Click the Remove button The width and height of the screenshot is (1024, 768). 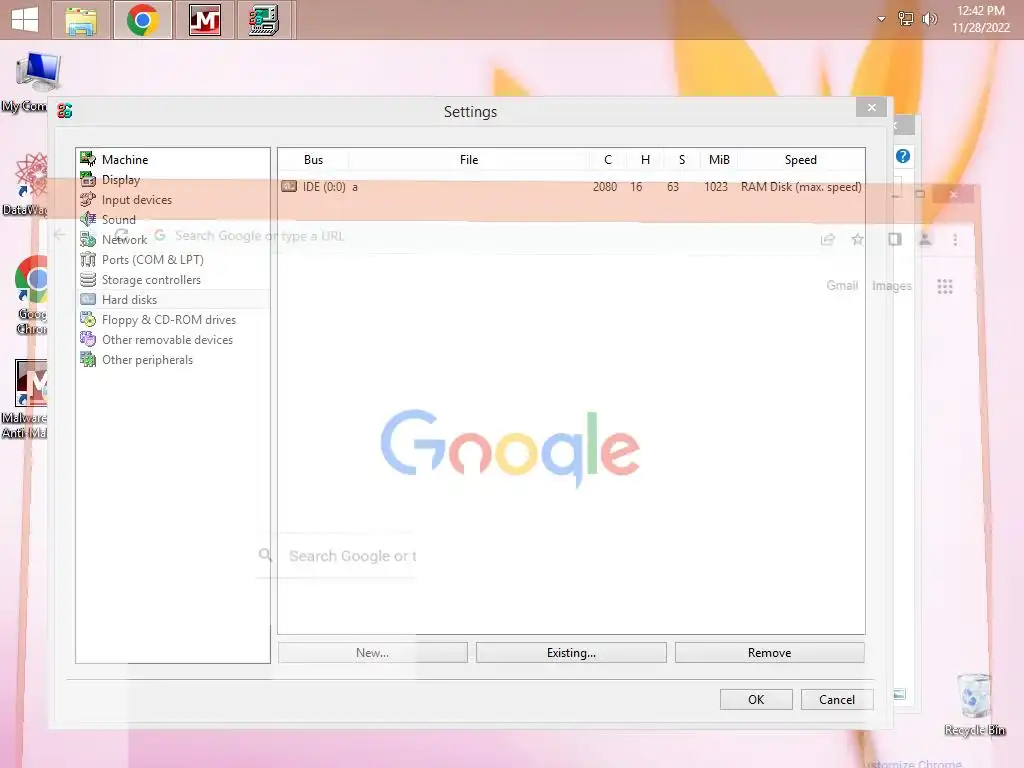tap(769, 652)
